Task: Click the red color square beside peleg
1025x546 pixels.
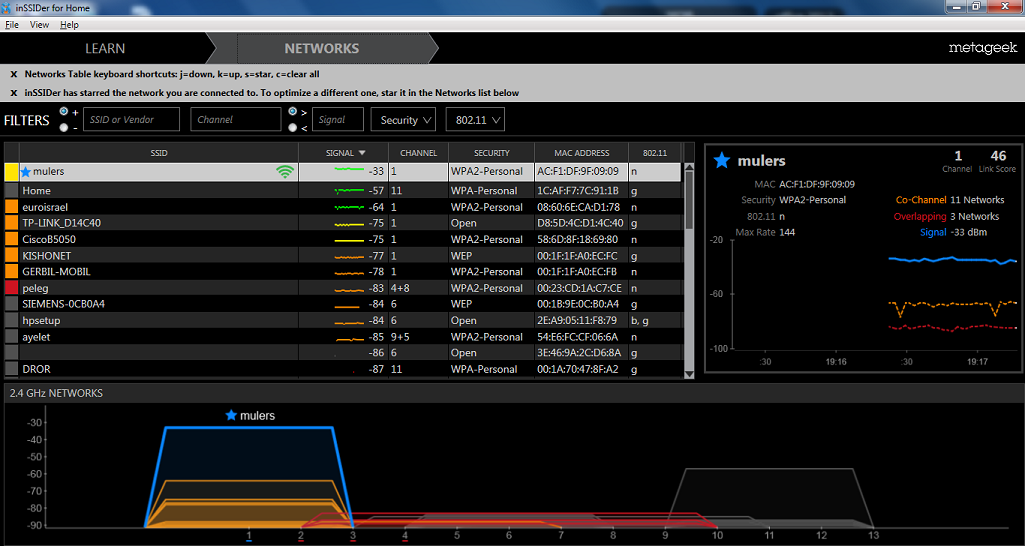Action: click(x=11, y=288)
